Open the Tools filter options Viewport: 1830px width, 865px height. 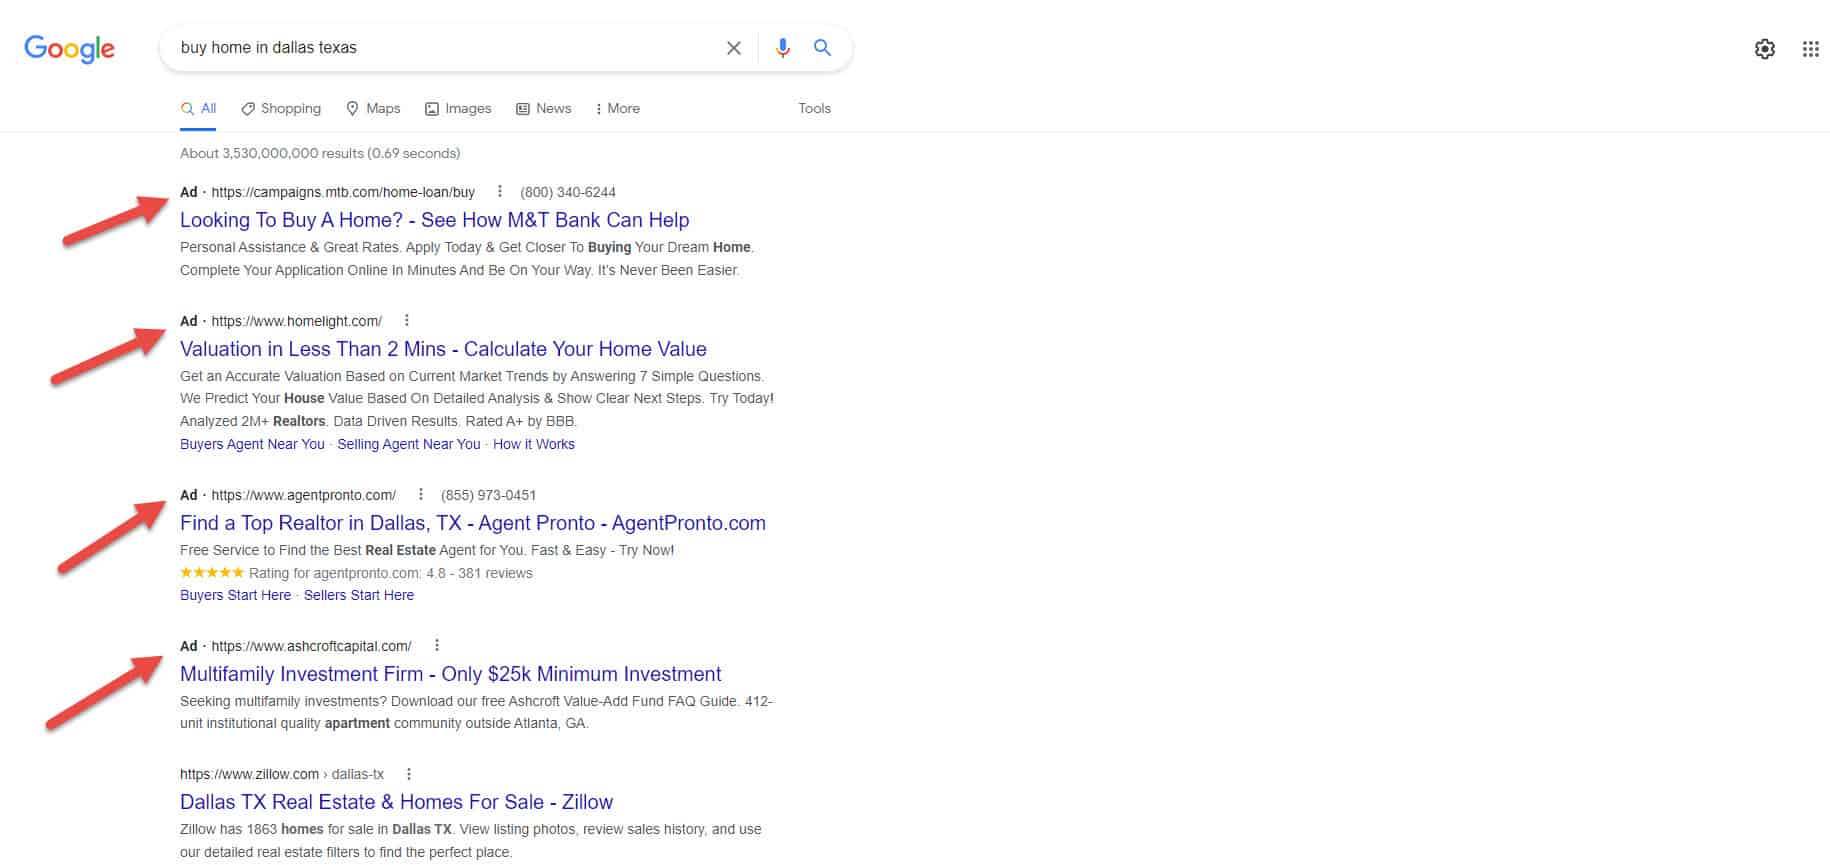point(814,108)
